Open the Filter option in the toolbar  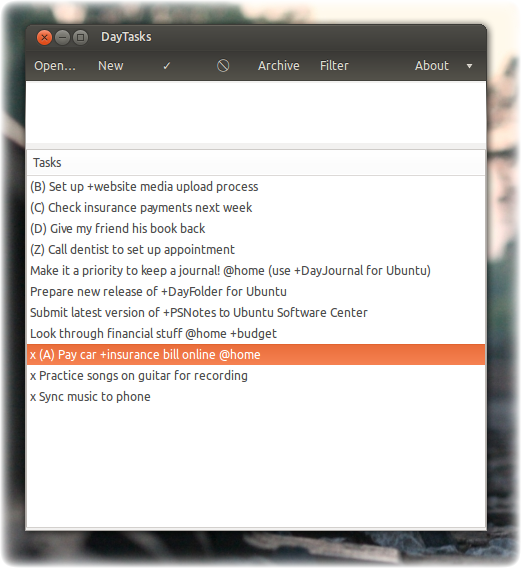pos(334,66)
